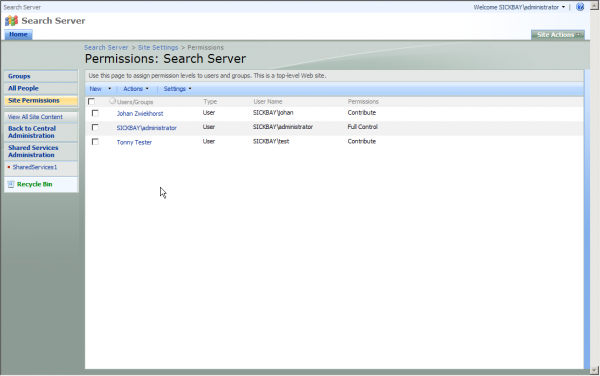Screen dimensions: 600x376
Task: Switch to the Home tab
Action: pyautogui.click(x=18, y=34)
